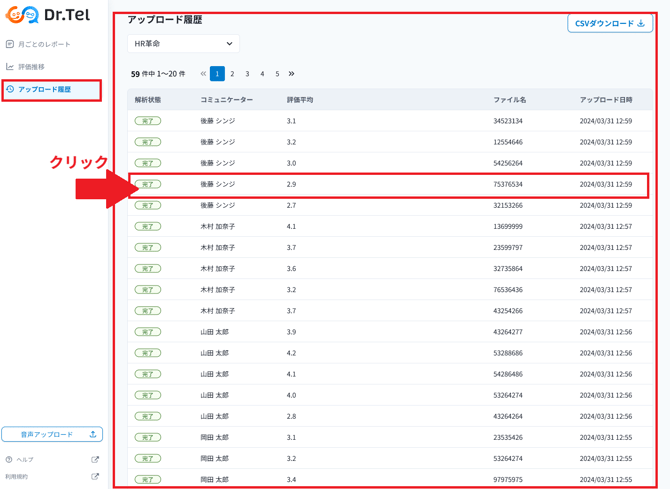
Task: Go to the last page with double-right arrow
Action: [292, 74]
